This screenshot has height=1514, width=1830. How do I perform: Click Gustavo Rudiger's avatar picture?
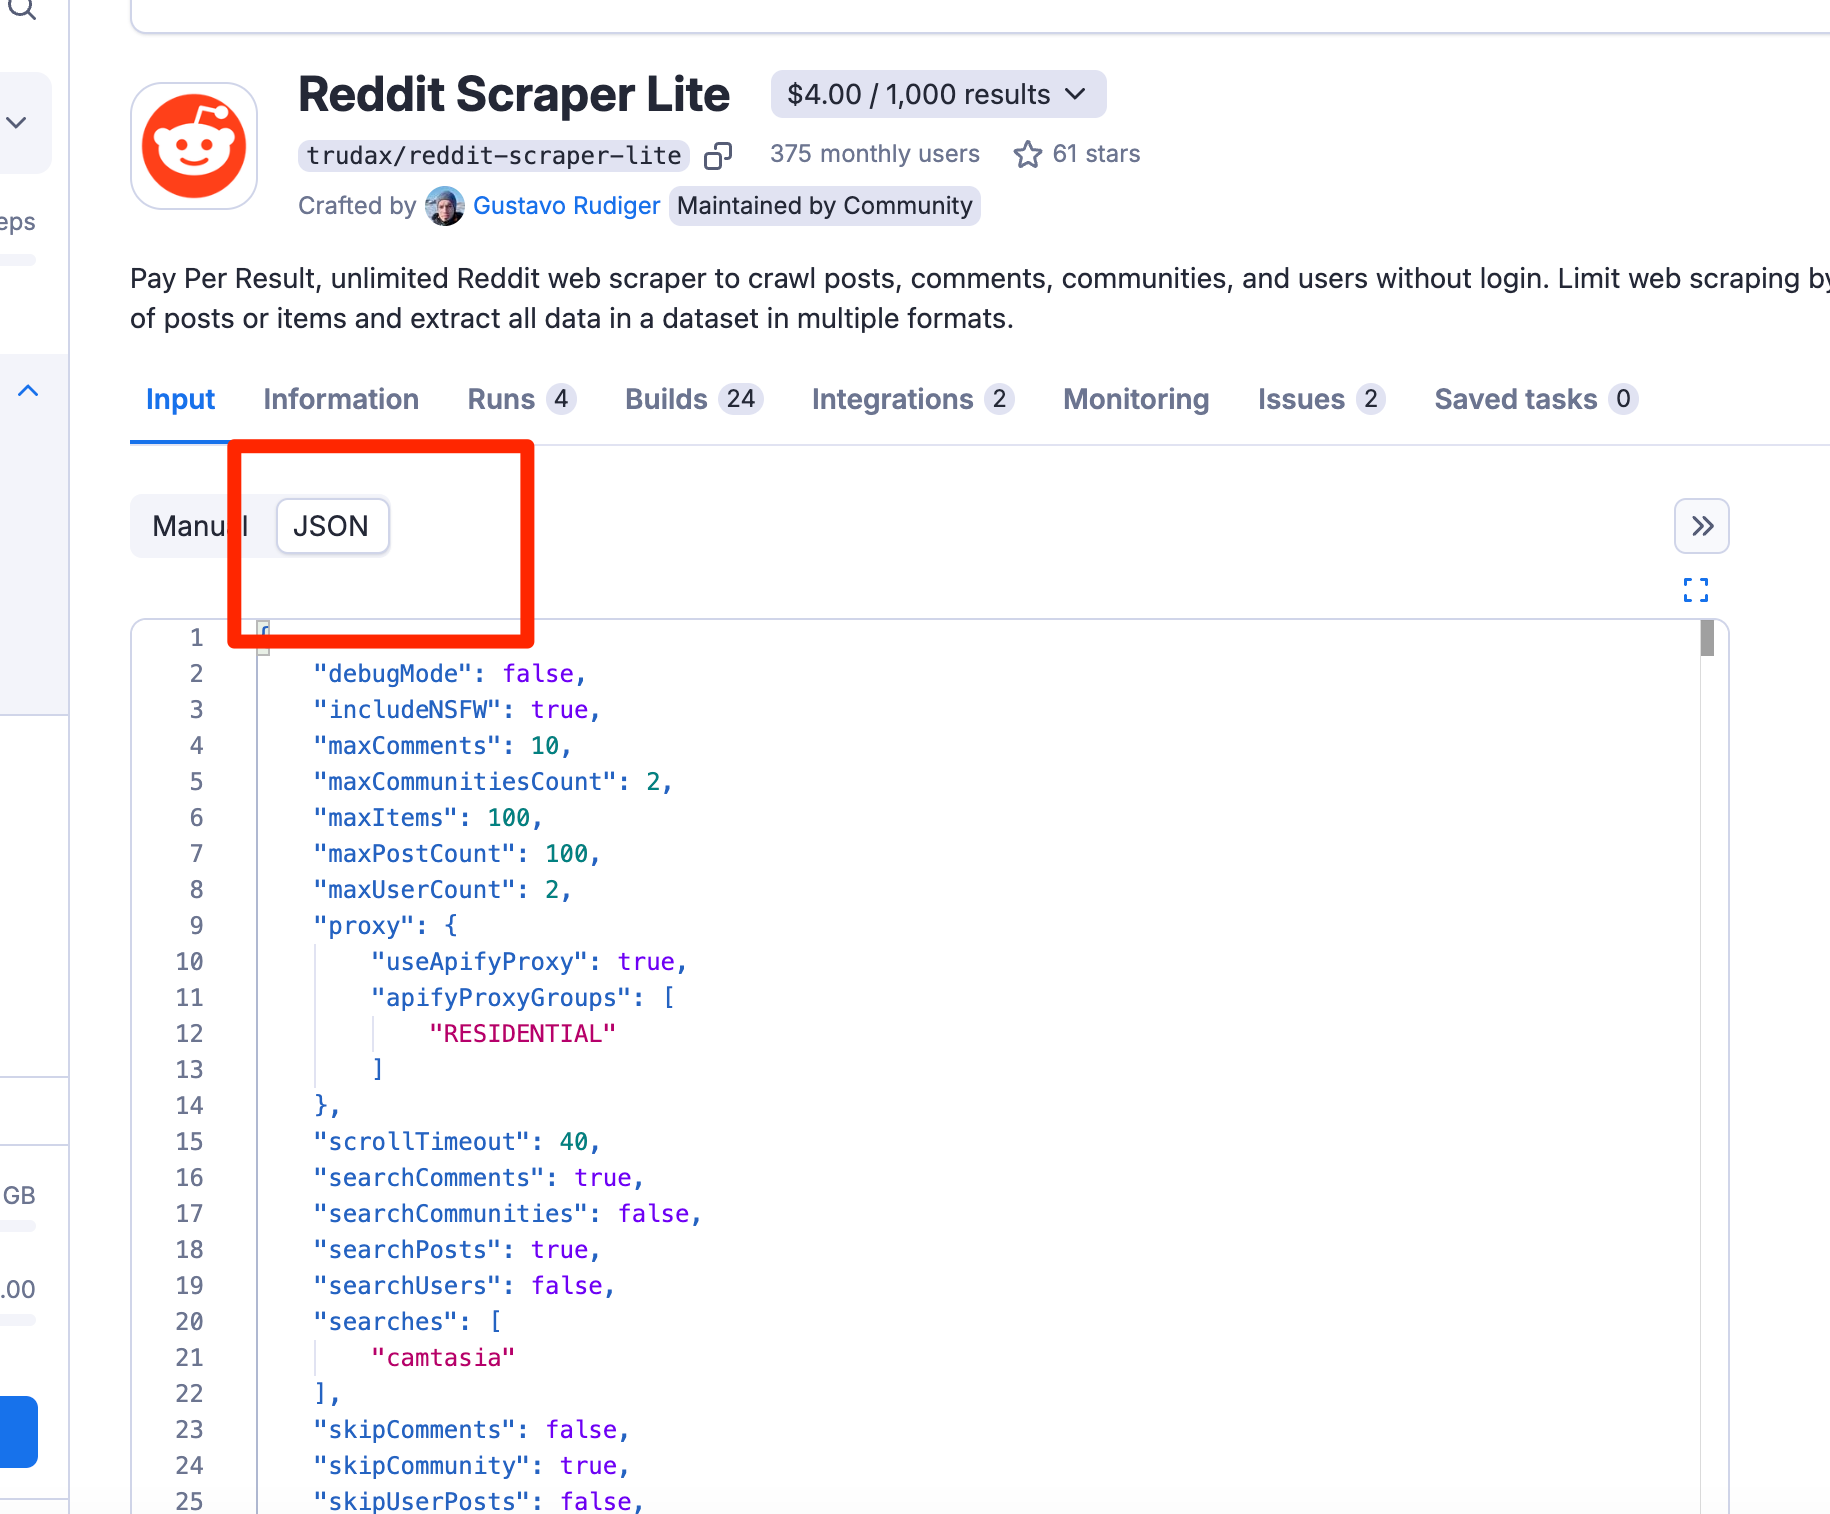point(445,206)
